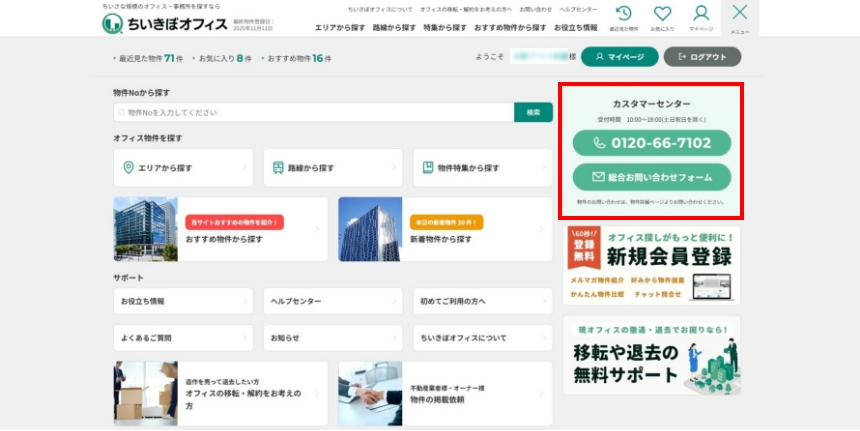The image size is (860, 431).
Task: Click the book icon for 物件特集から探す
Action: coord(427,168)
